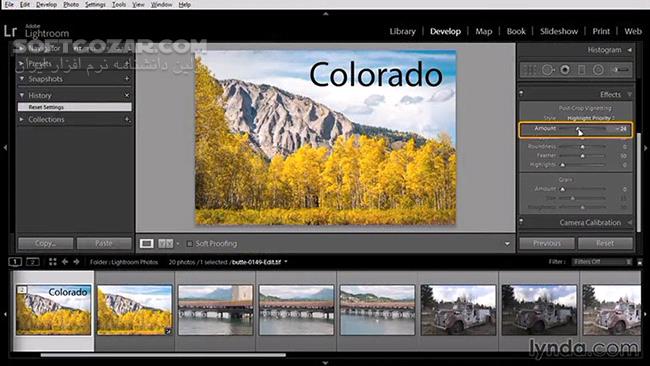This screenshot has height=366, width=650.
Task: Adjust the Roundness slider
Action: coord(582,147)
